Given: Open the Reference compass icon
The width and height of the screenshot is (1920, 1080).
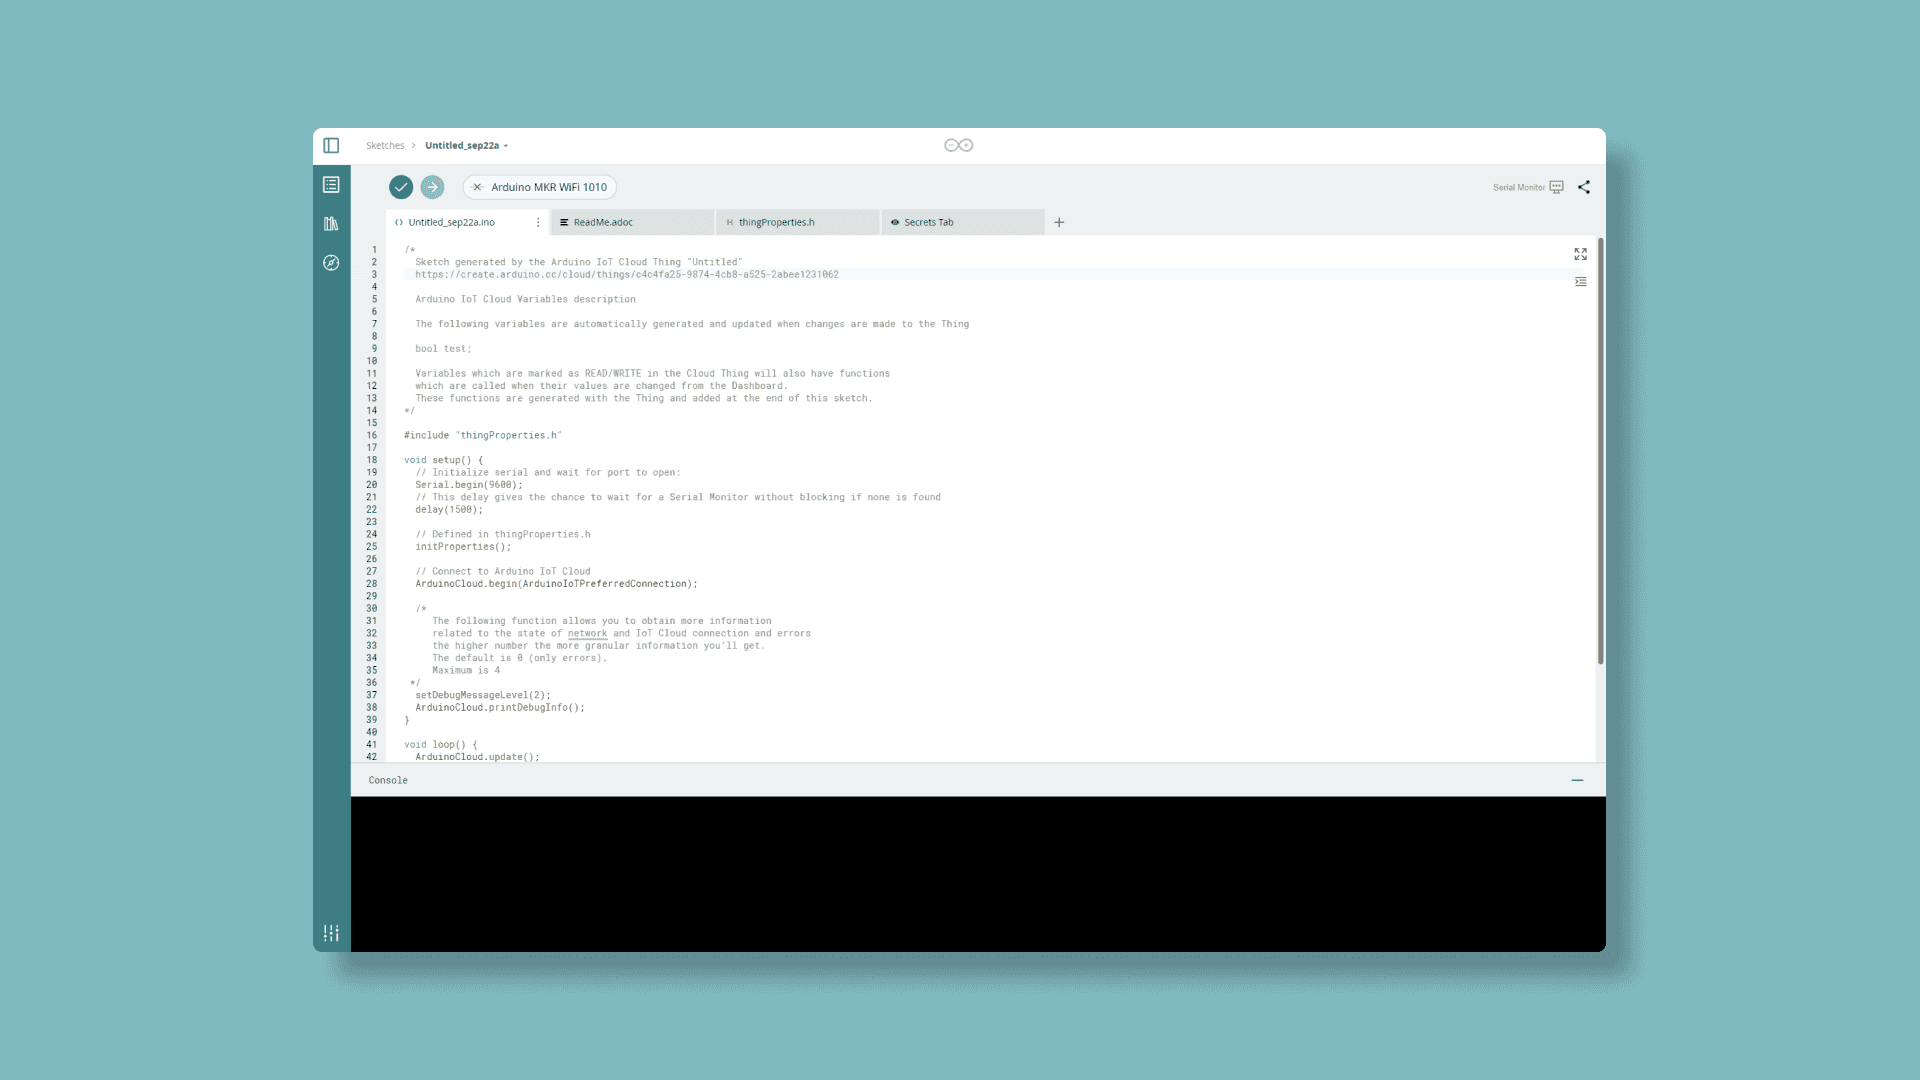Looking at the screenshot, I should pos(331,263).
